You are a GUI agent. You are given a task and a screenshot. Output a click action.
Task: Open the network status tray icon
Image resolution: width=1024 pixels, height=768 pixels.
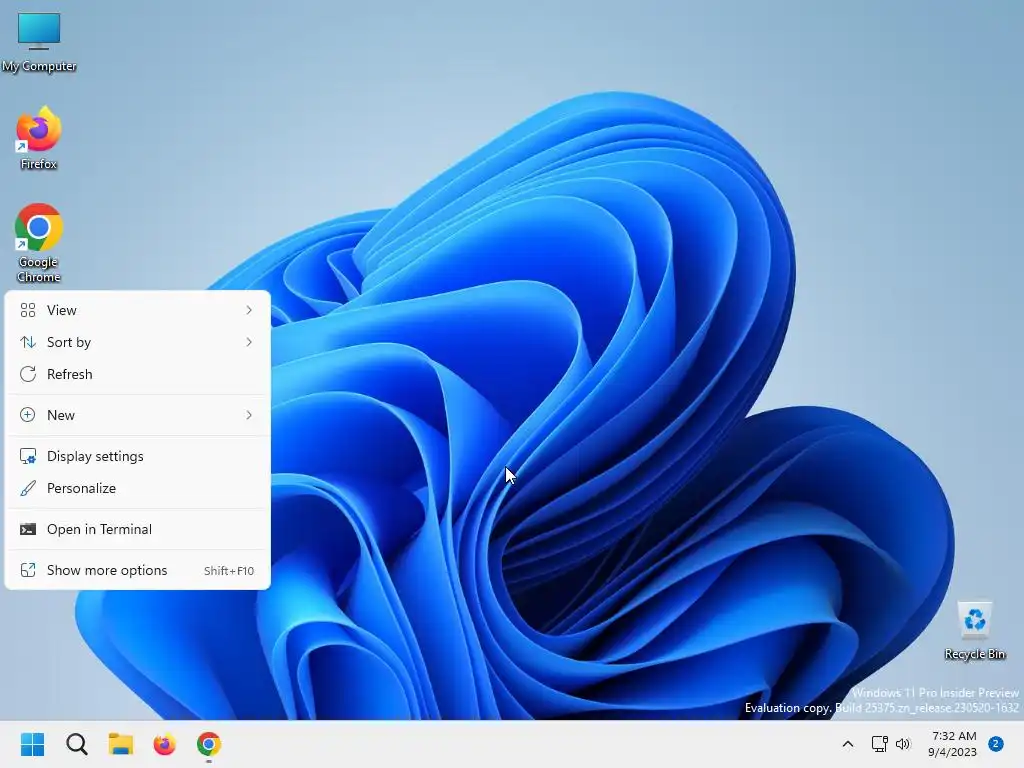click(x=879, y=744)
